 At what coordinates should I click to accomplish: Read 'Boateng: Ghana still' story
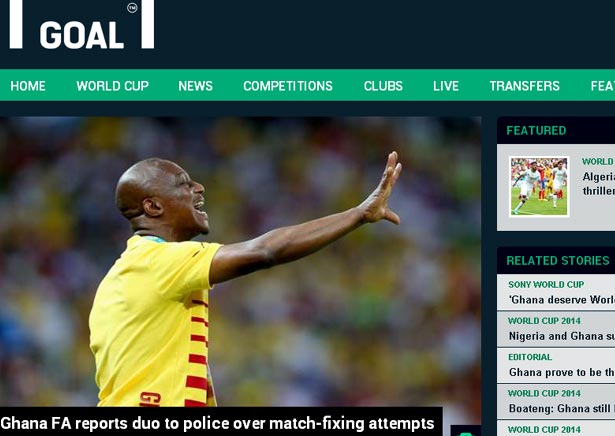tap(562, 409)
